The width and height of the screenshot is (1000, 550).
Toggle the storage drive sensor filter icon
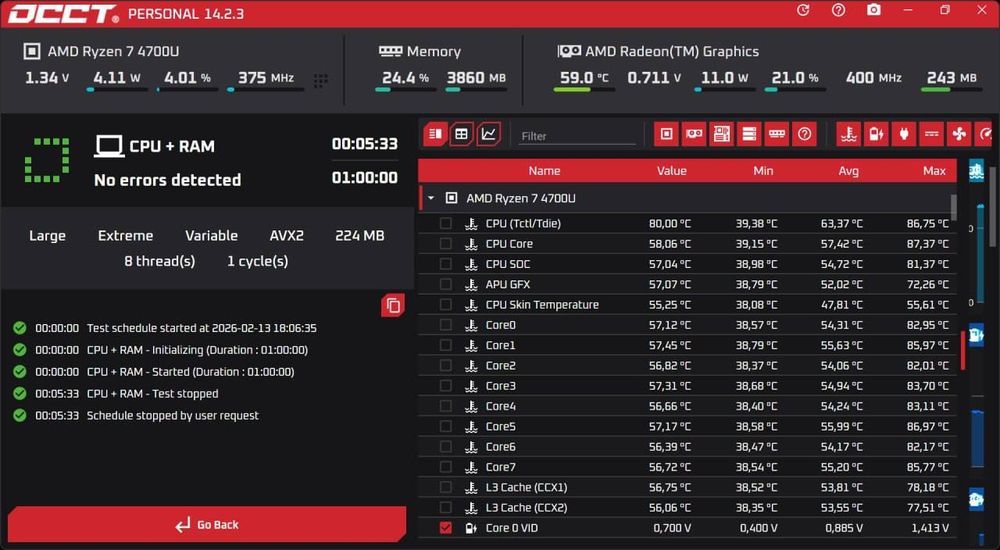tap(749, 134)
